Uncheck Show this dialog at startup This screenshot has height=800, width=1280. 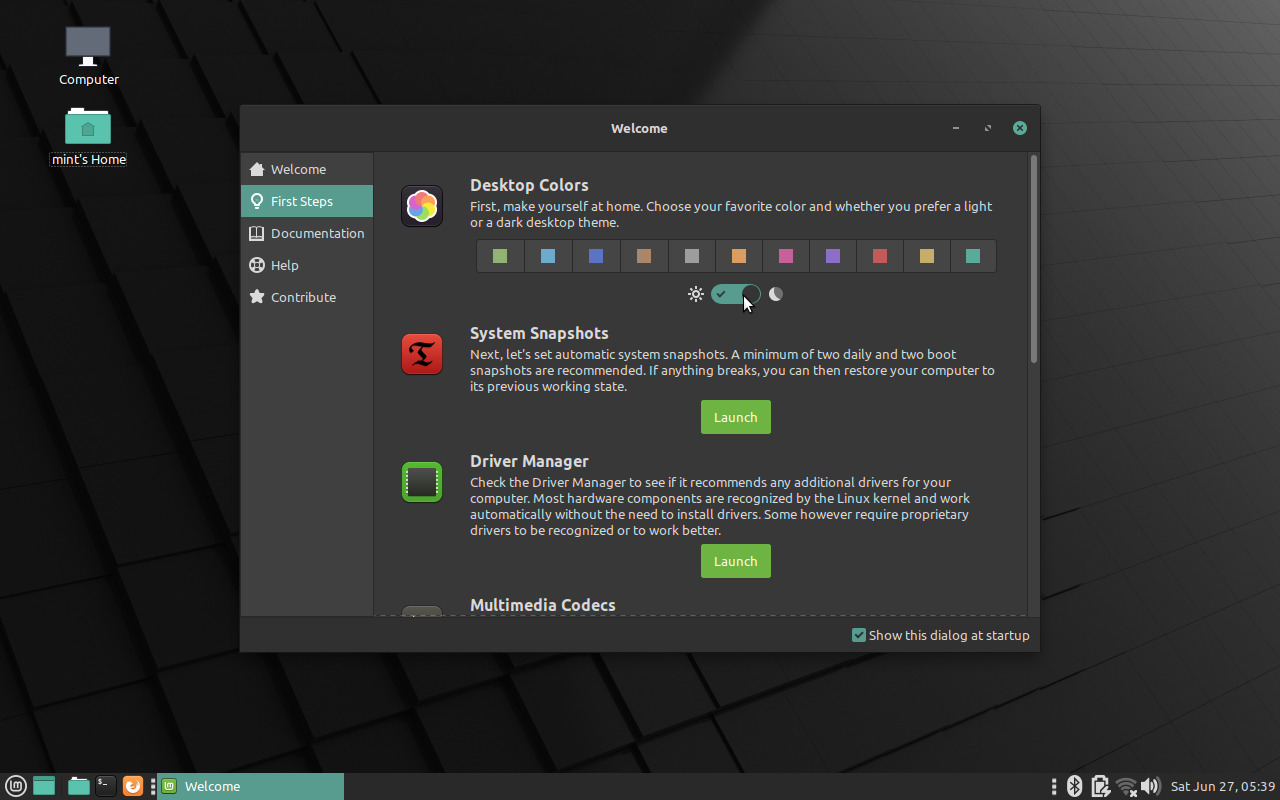coord(858,635)
